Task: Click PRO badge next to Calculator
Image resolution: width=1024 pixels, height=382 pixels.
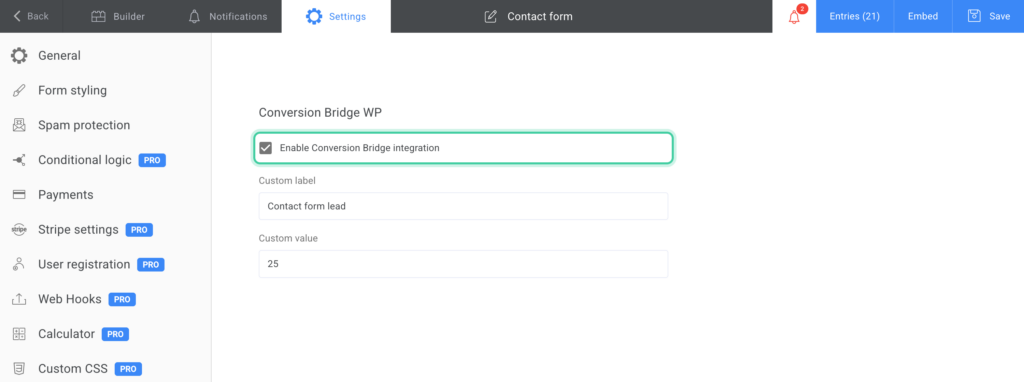Action: pyautogui.click(x=116, y=334)
